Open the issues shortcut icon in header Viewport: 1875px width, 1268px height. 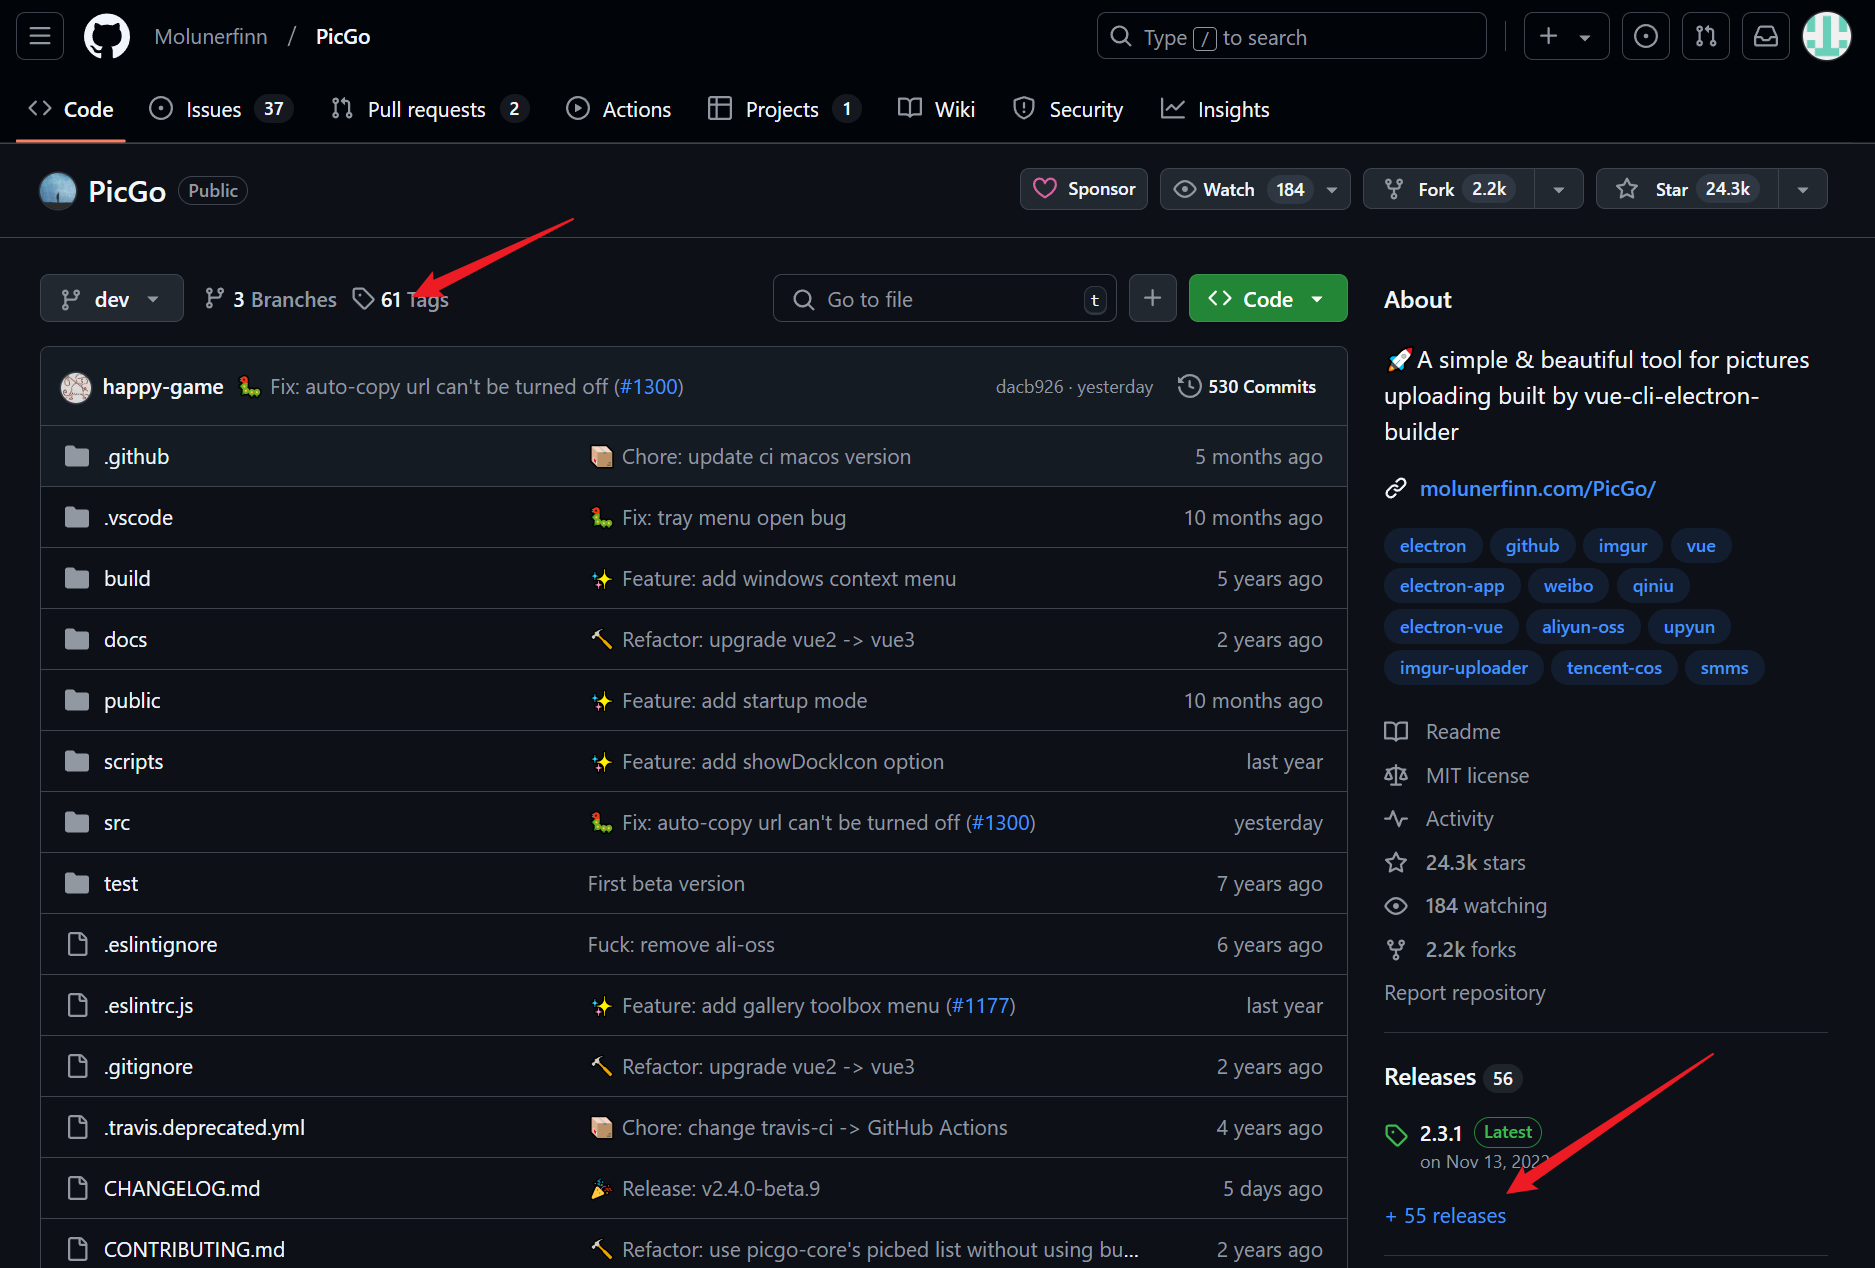[1645, 37]
